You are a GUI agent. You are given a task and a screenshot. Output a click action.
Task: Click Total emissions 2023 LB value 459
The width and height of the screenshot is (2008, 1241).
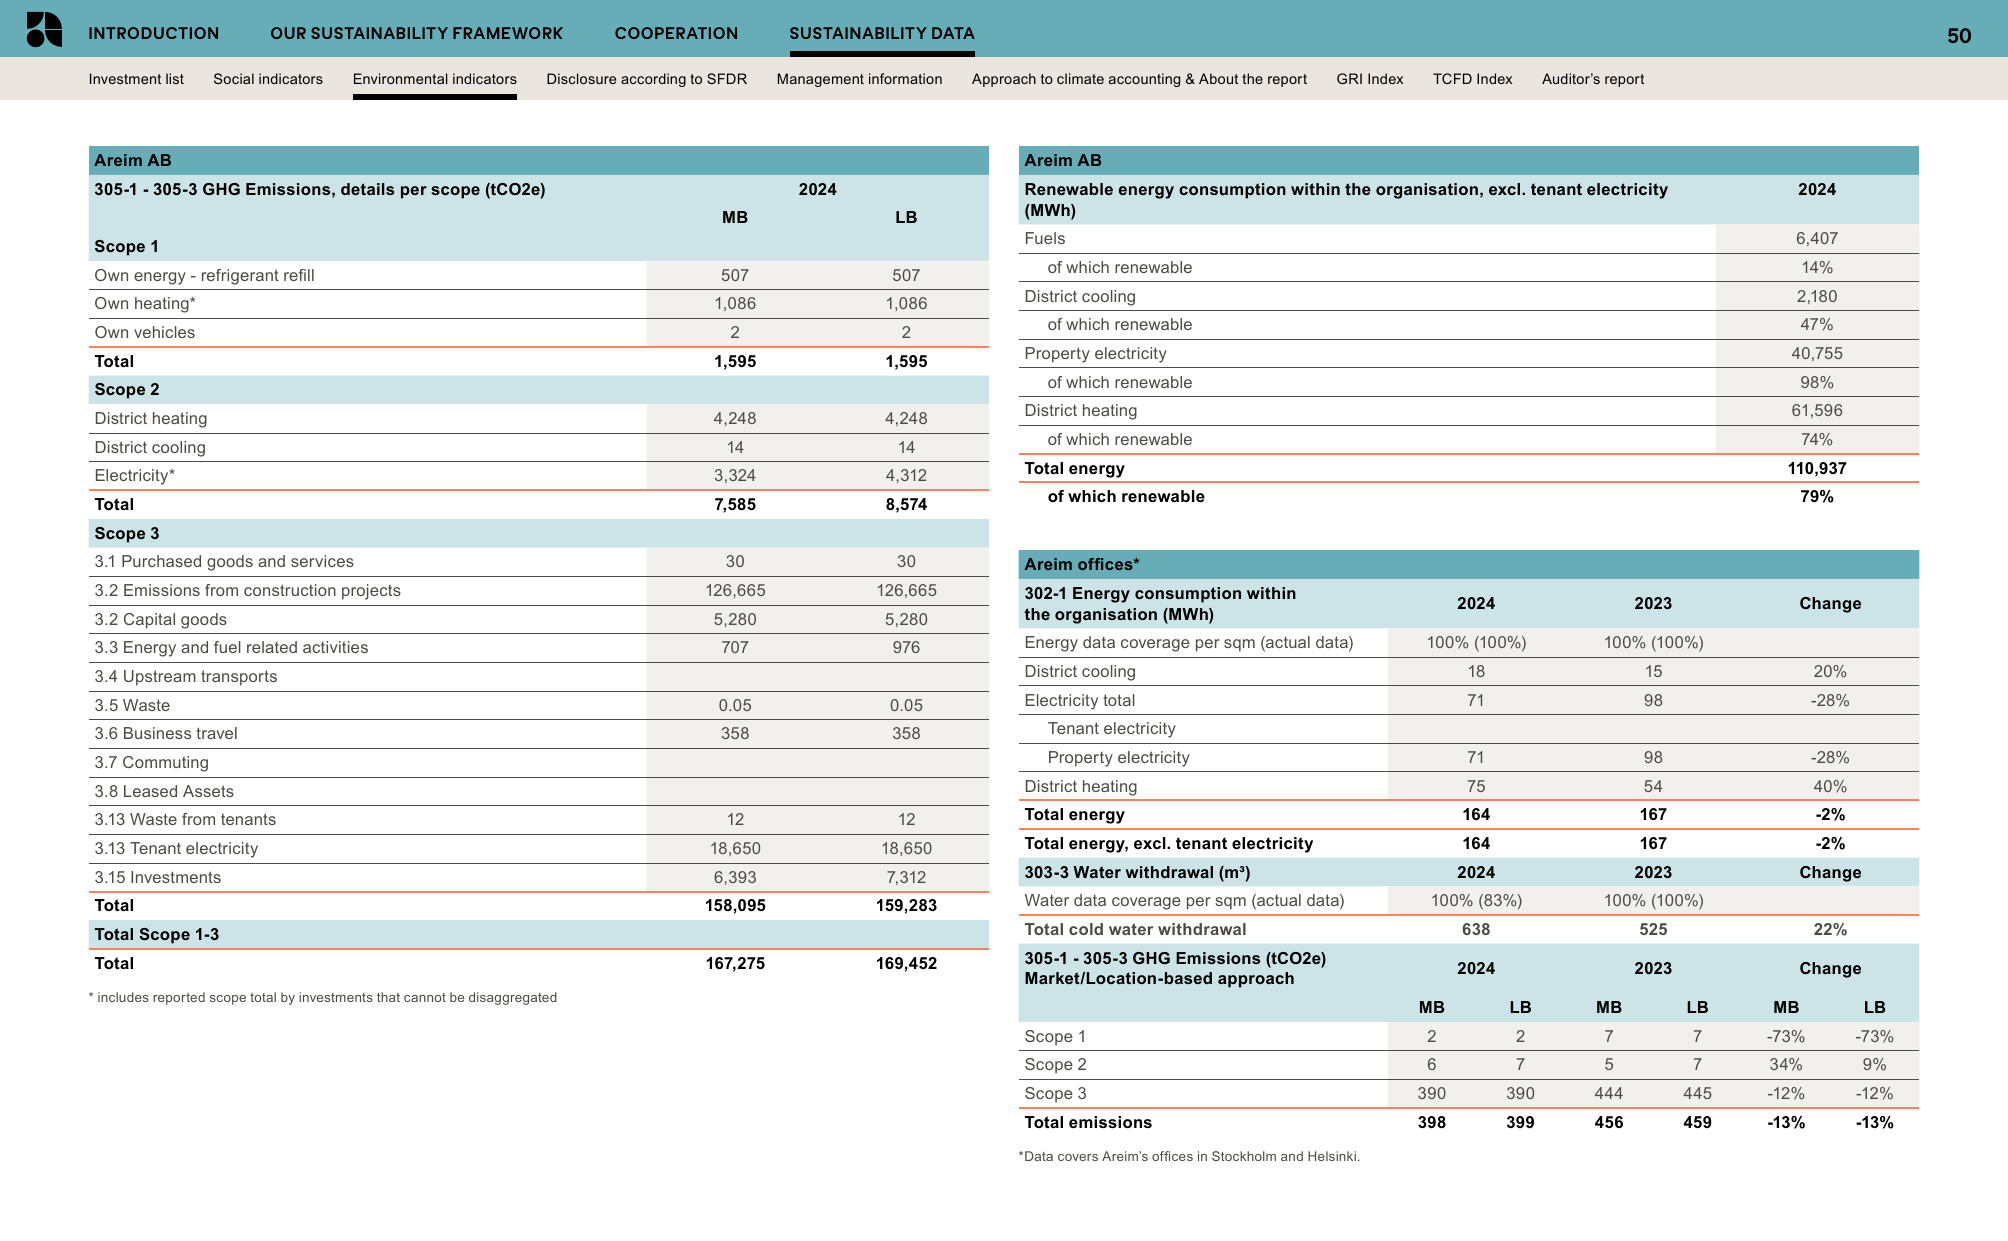1697,1122
